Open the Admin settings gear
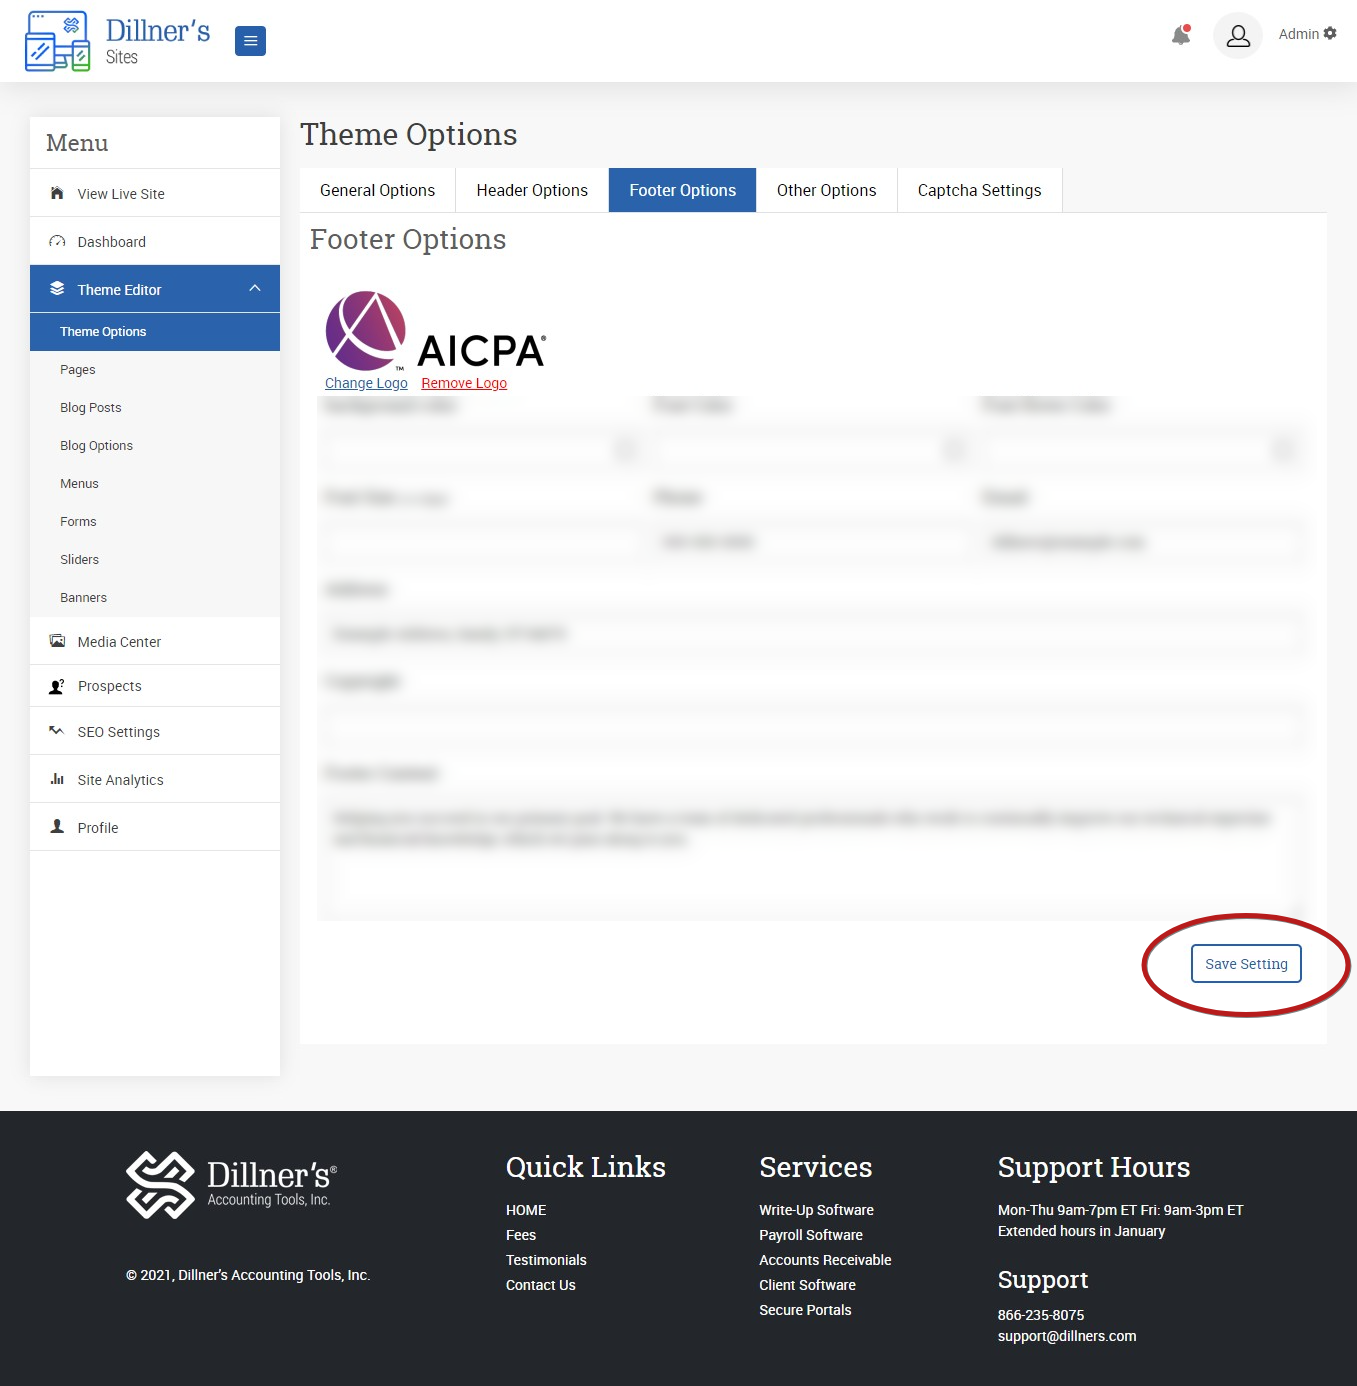 tap(1330, 33)
